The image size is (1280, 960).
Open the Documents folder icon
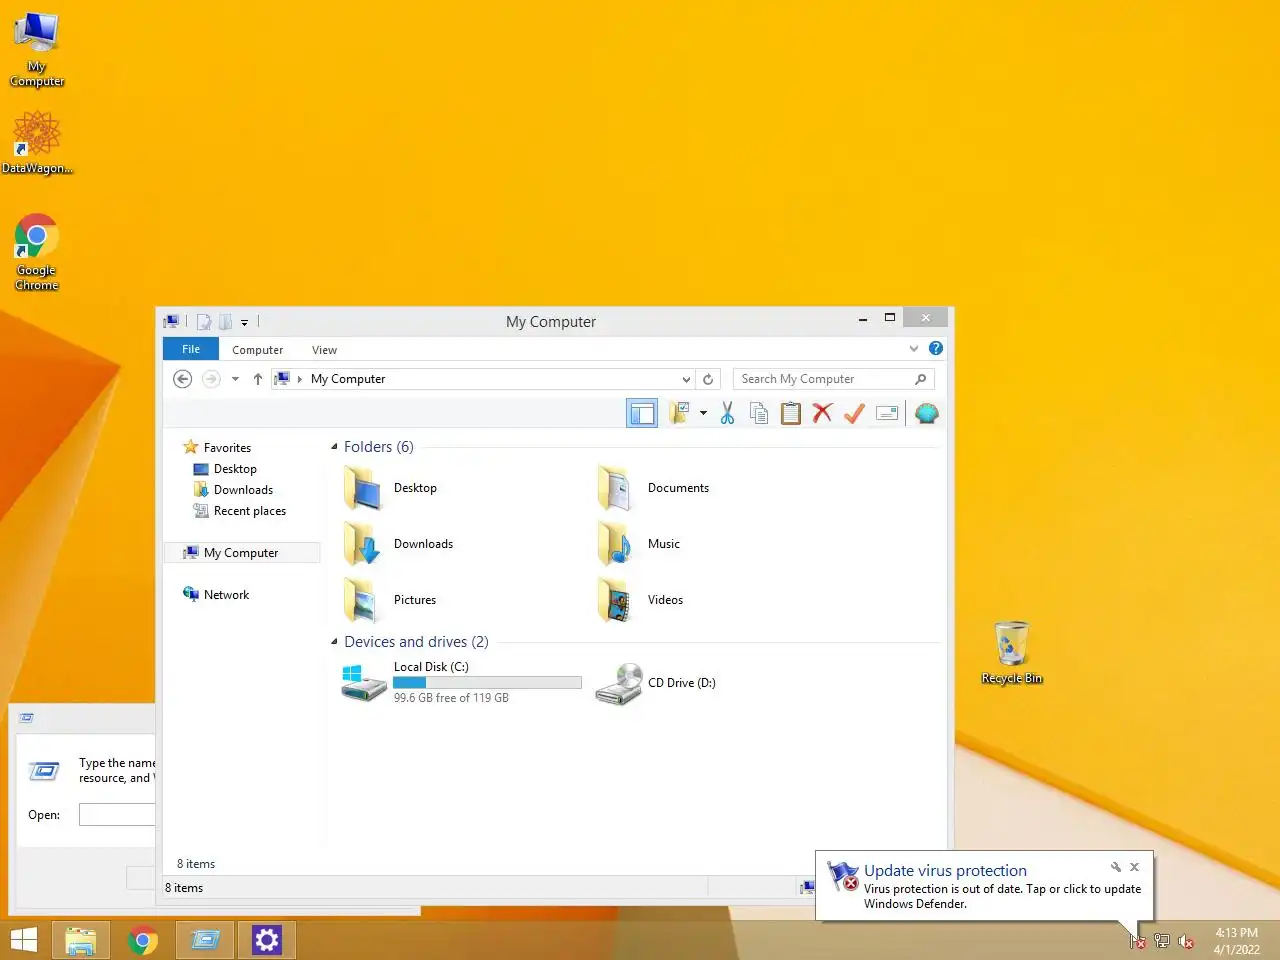(x=616, y=489)
